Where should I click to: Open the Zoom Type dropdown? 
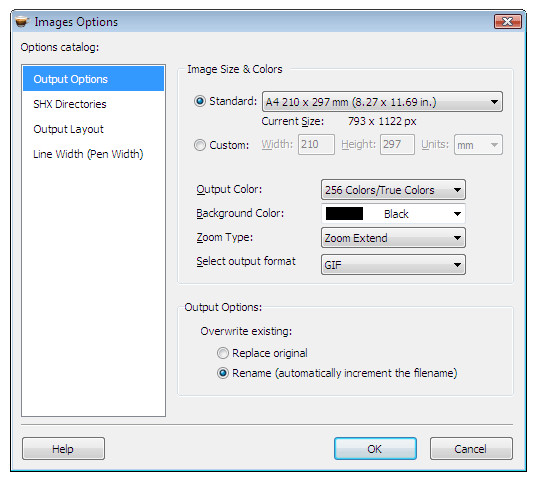click(x=393, y=238)
